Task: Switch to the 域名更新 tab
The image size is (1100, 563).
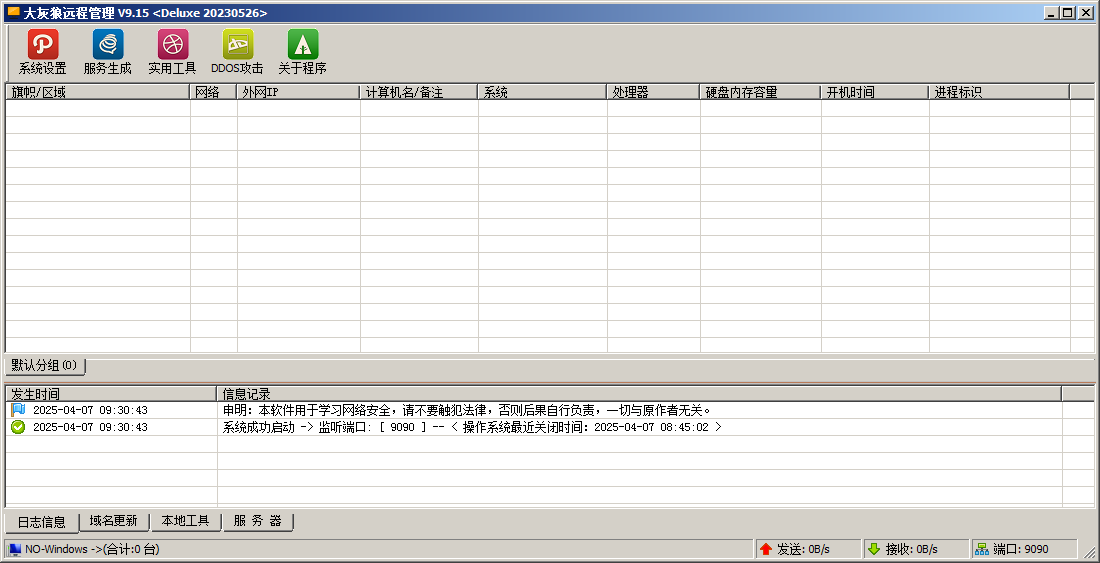Action: coord(113,521)
